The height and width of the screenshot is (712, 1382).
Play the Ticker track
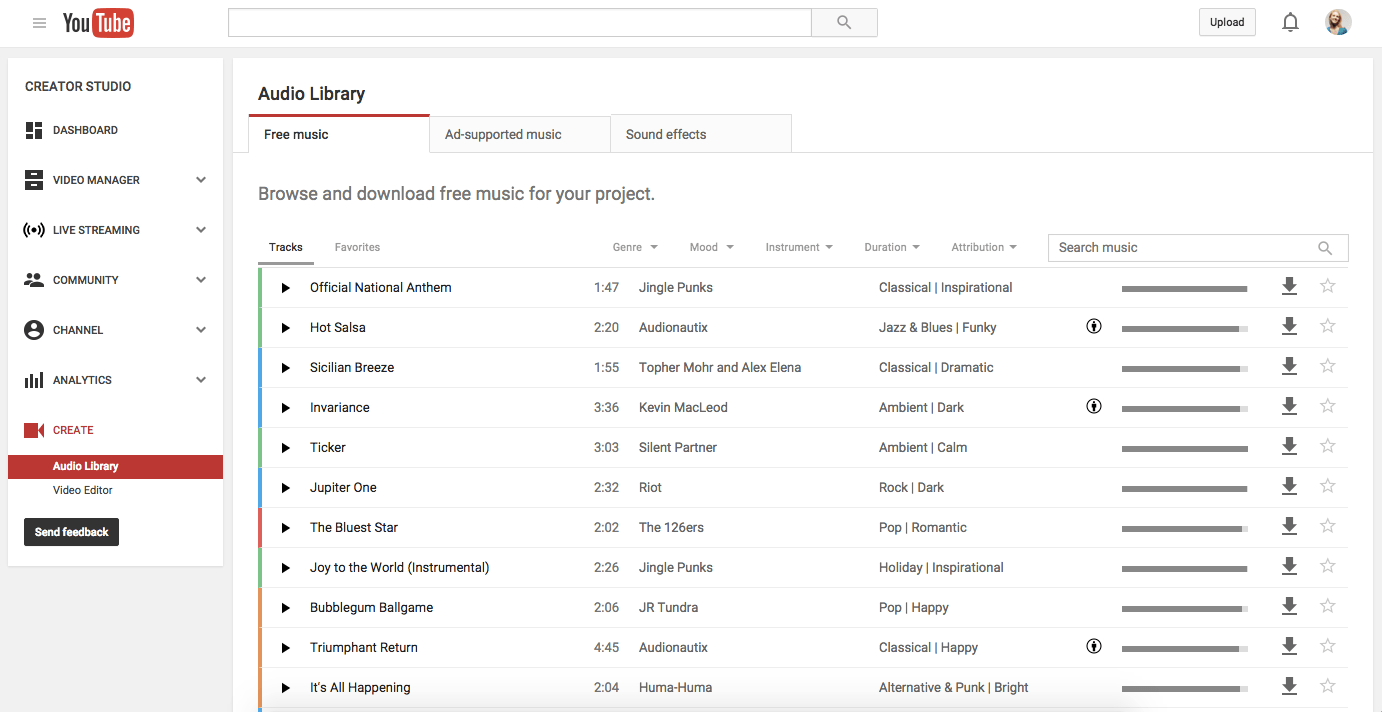click(x=285, y=448)
